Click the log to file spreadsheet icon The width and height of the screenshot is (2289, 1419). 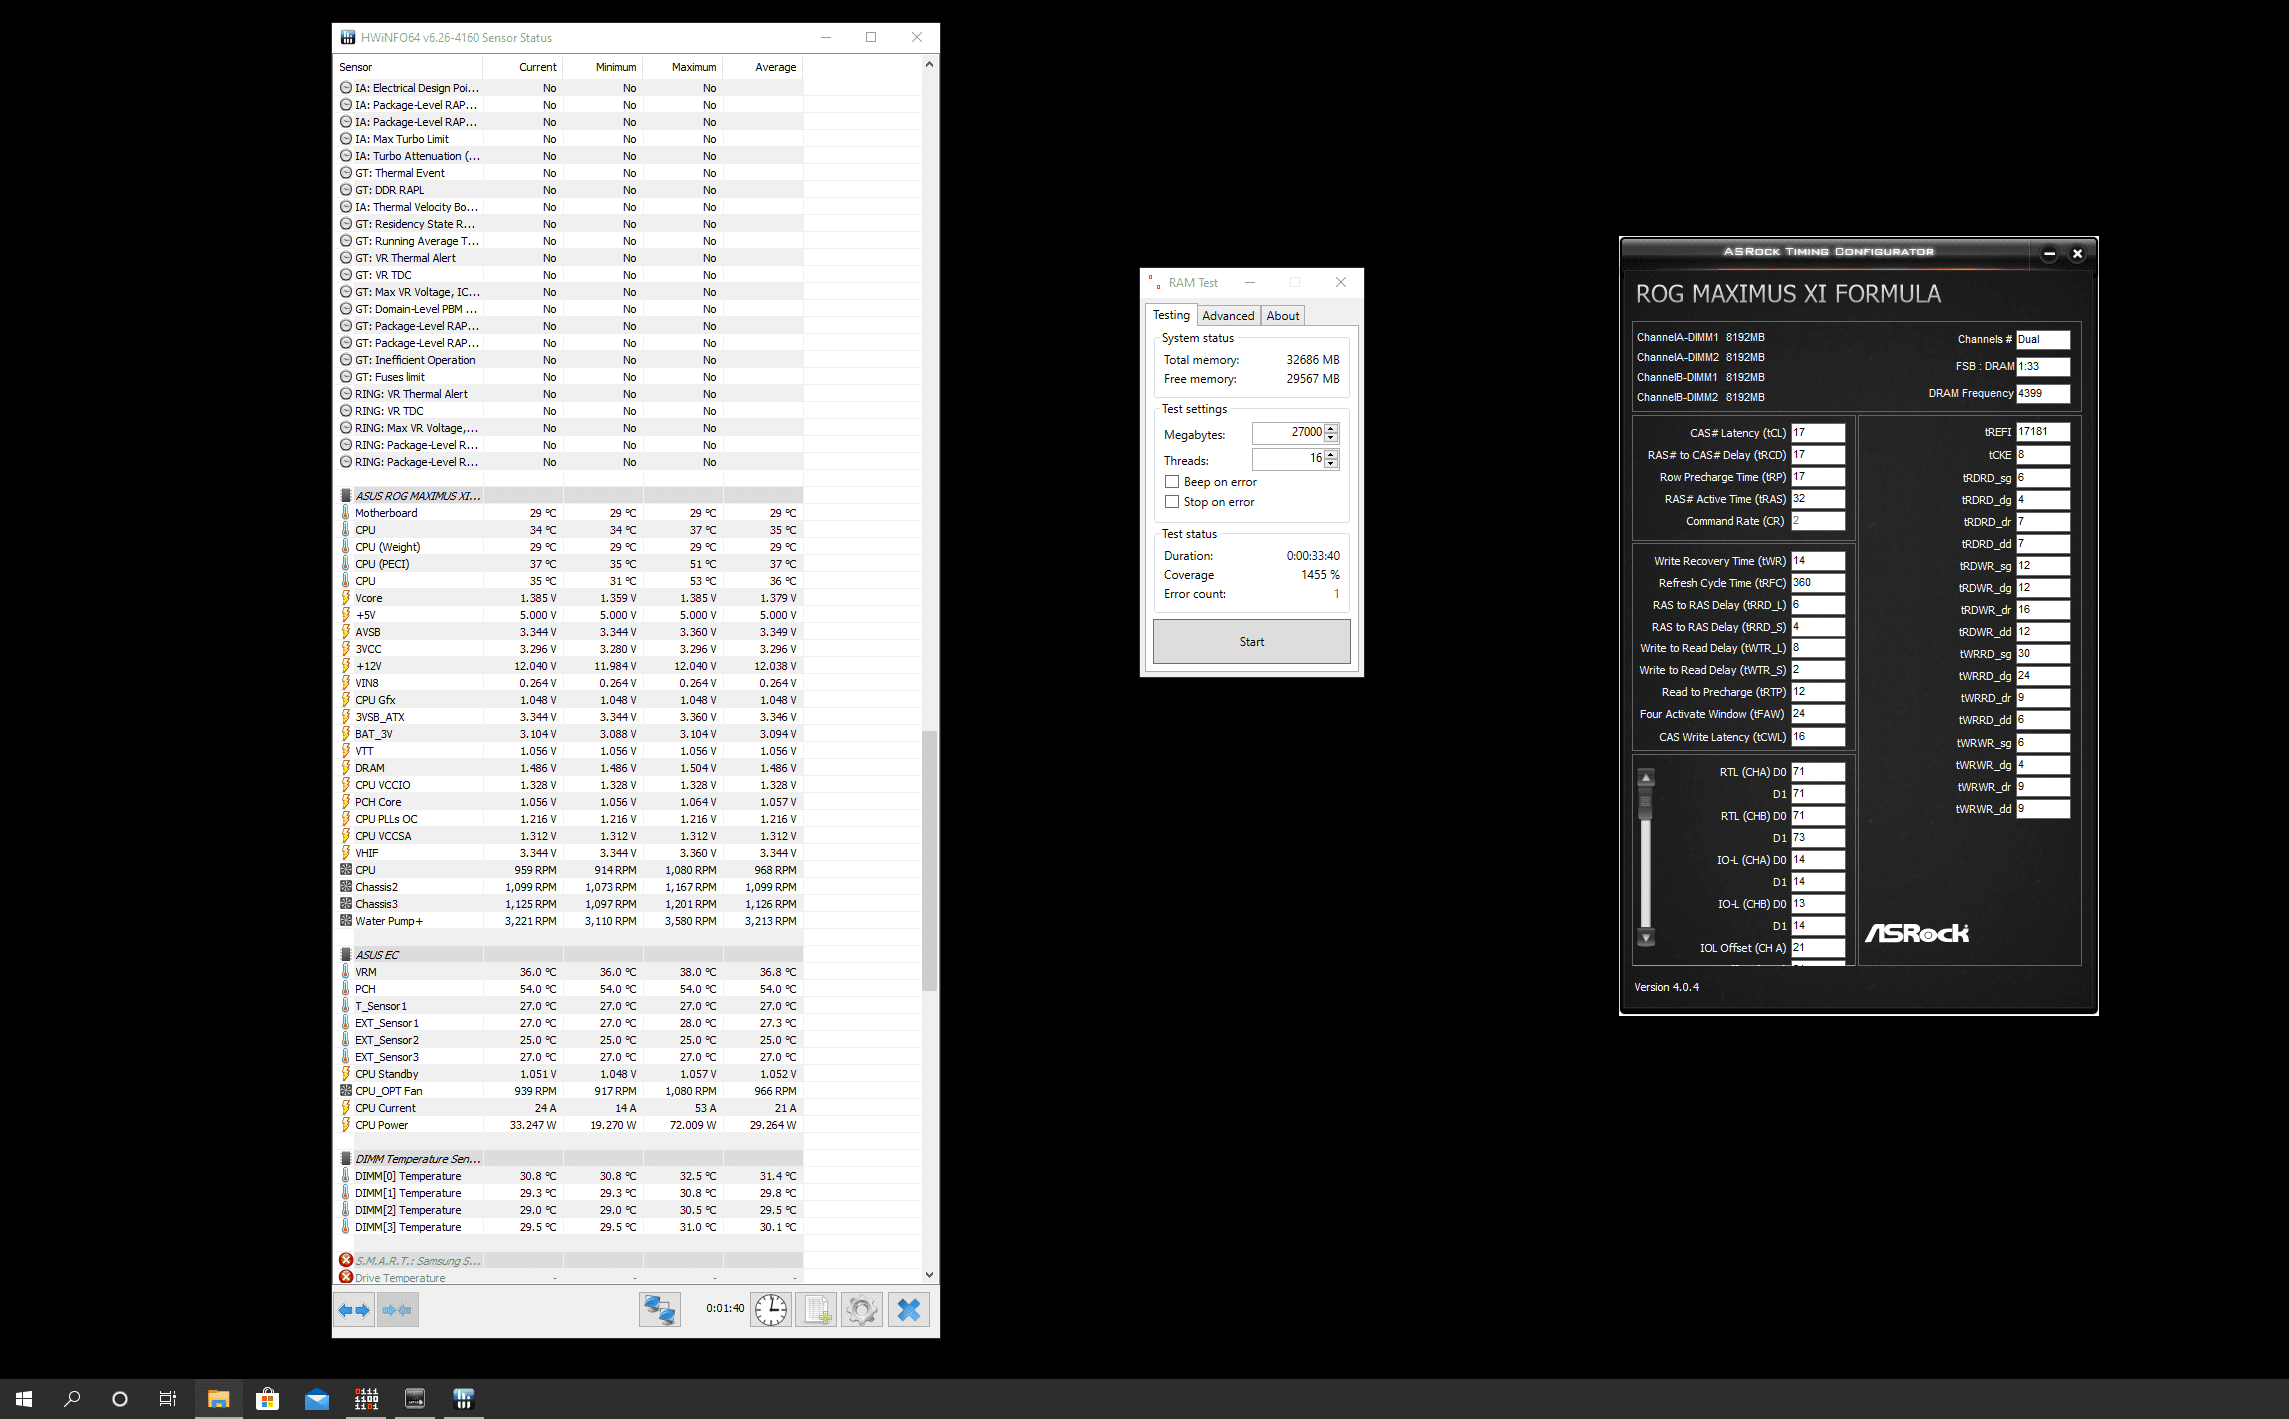pos(816,1310)
